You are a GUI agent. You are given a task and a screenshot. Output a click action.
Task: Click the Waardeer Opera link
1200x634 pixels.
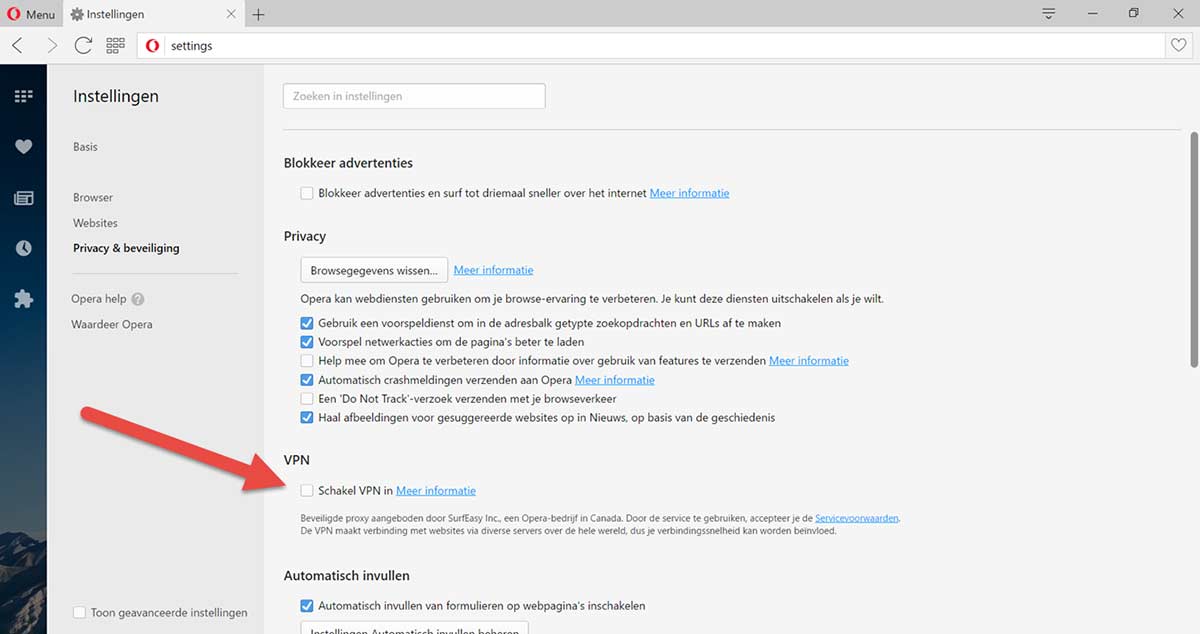pyautogui.click(x=112, y=325)
